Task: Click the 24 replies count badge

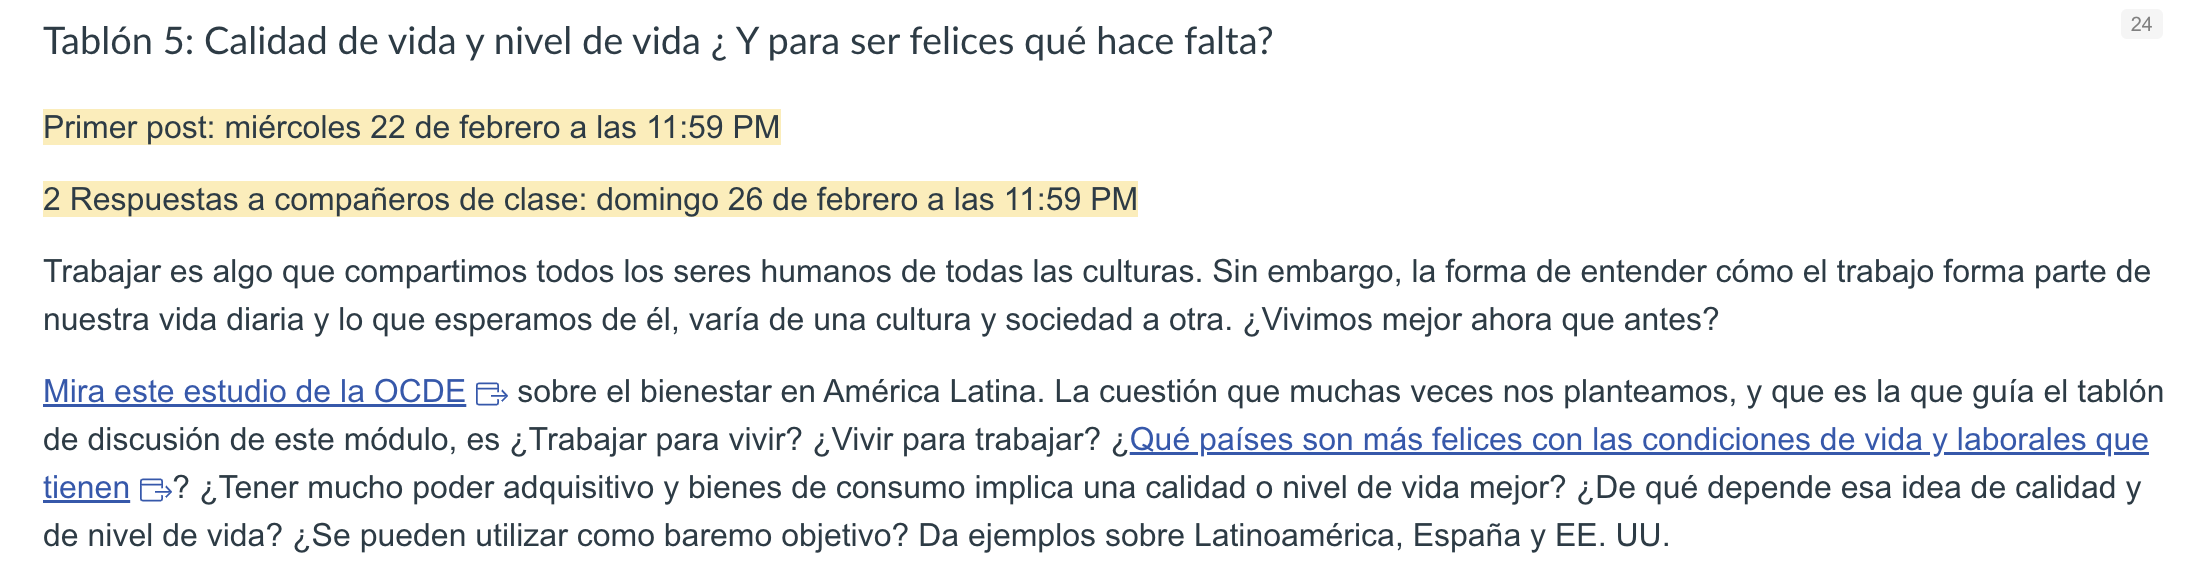Action: 2141,24
